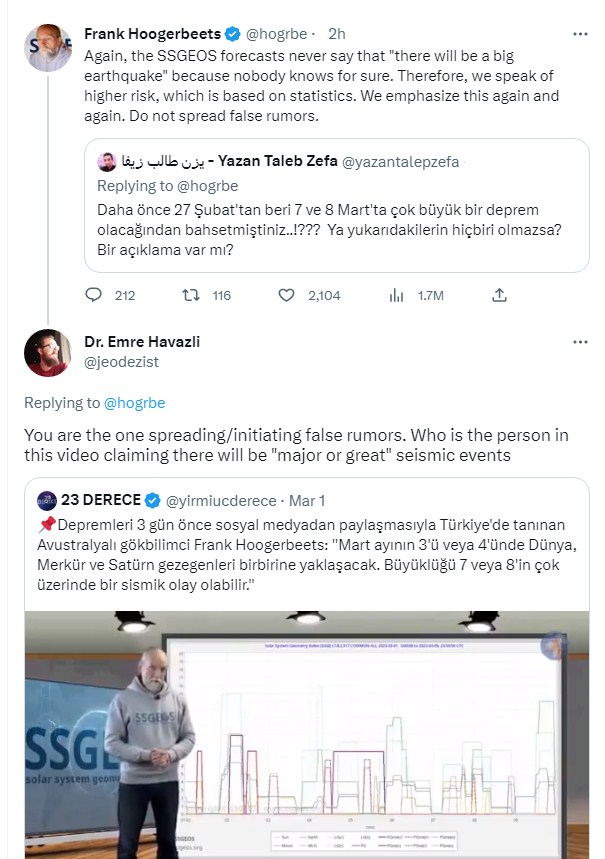Click 23 DERECE account logo
Image resolution: width=605 pixels, height=859 pixels.
48,499
